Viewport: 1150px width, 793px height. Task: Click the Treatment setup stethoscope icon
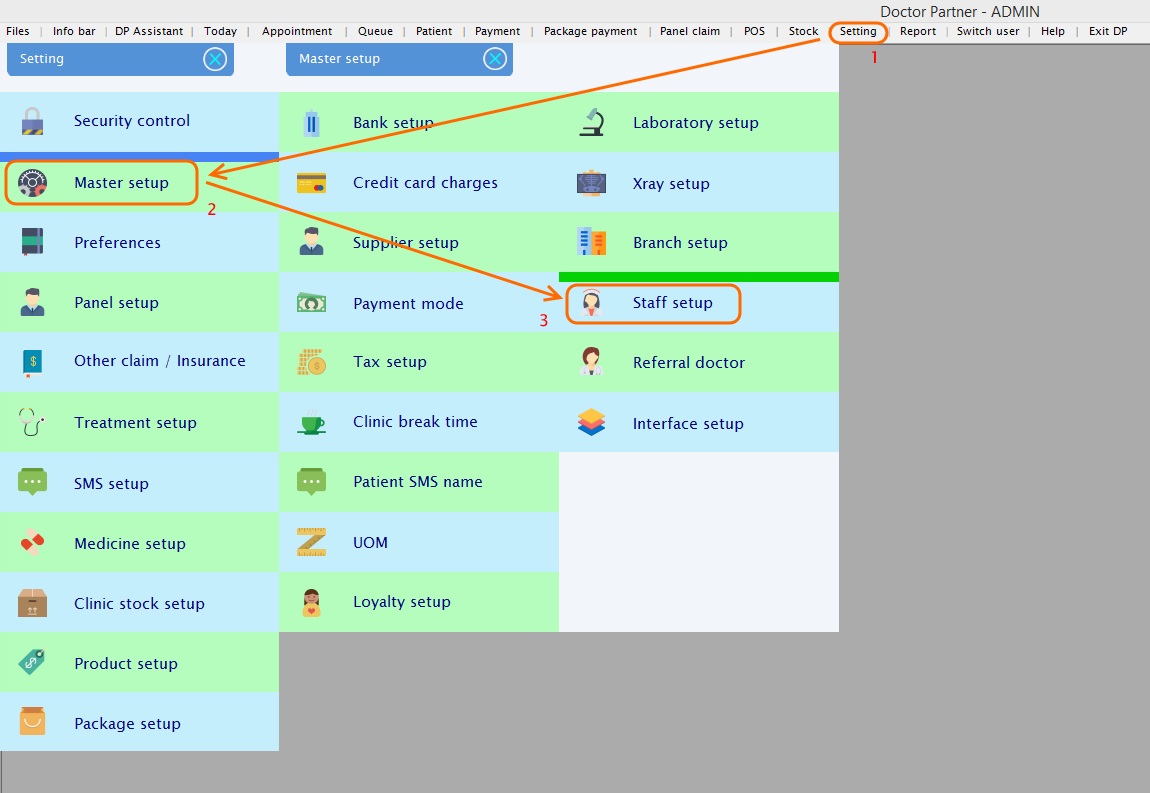32,423
